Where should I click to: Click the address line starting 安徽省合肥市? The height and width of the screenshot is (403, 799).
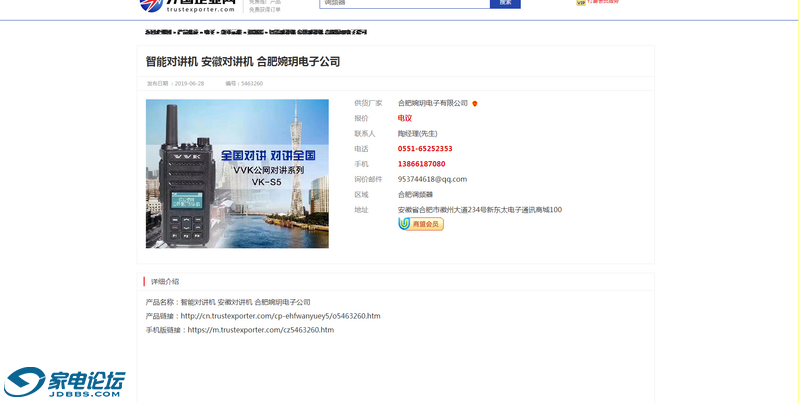click(480, 209)
